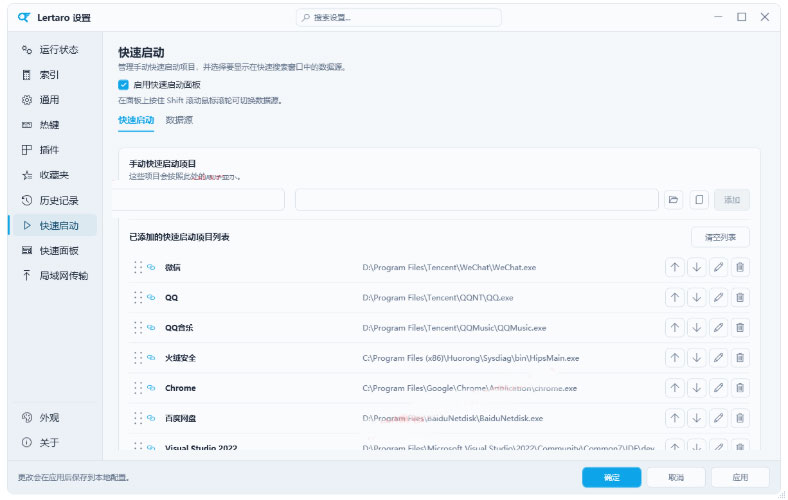Image resolution: width=788 pixels, height=500 pixels.
Task: Select BaiduNetdisk.exe path text
Action: coord(452,418)
